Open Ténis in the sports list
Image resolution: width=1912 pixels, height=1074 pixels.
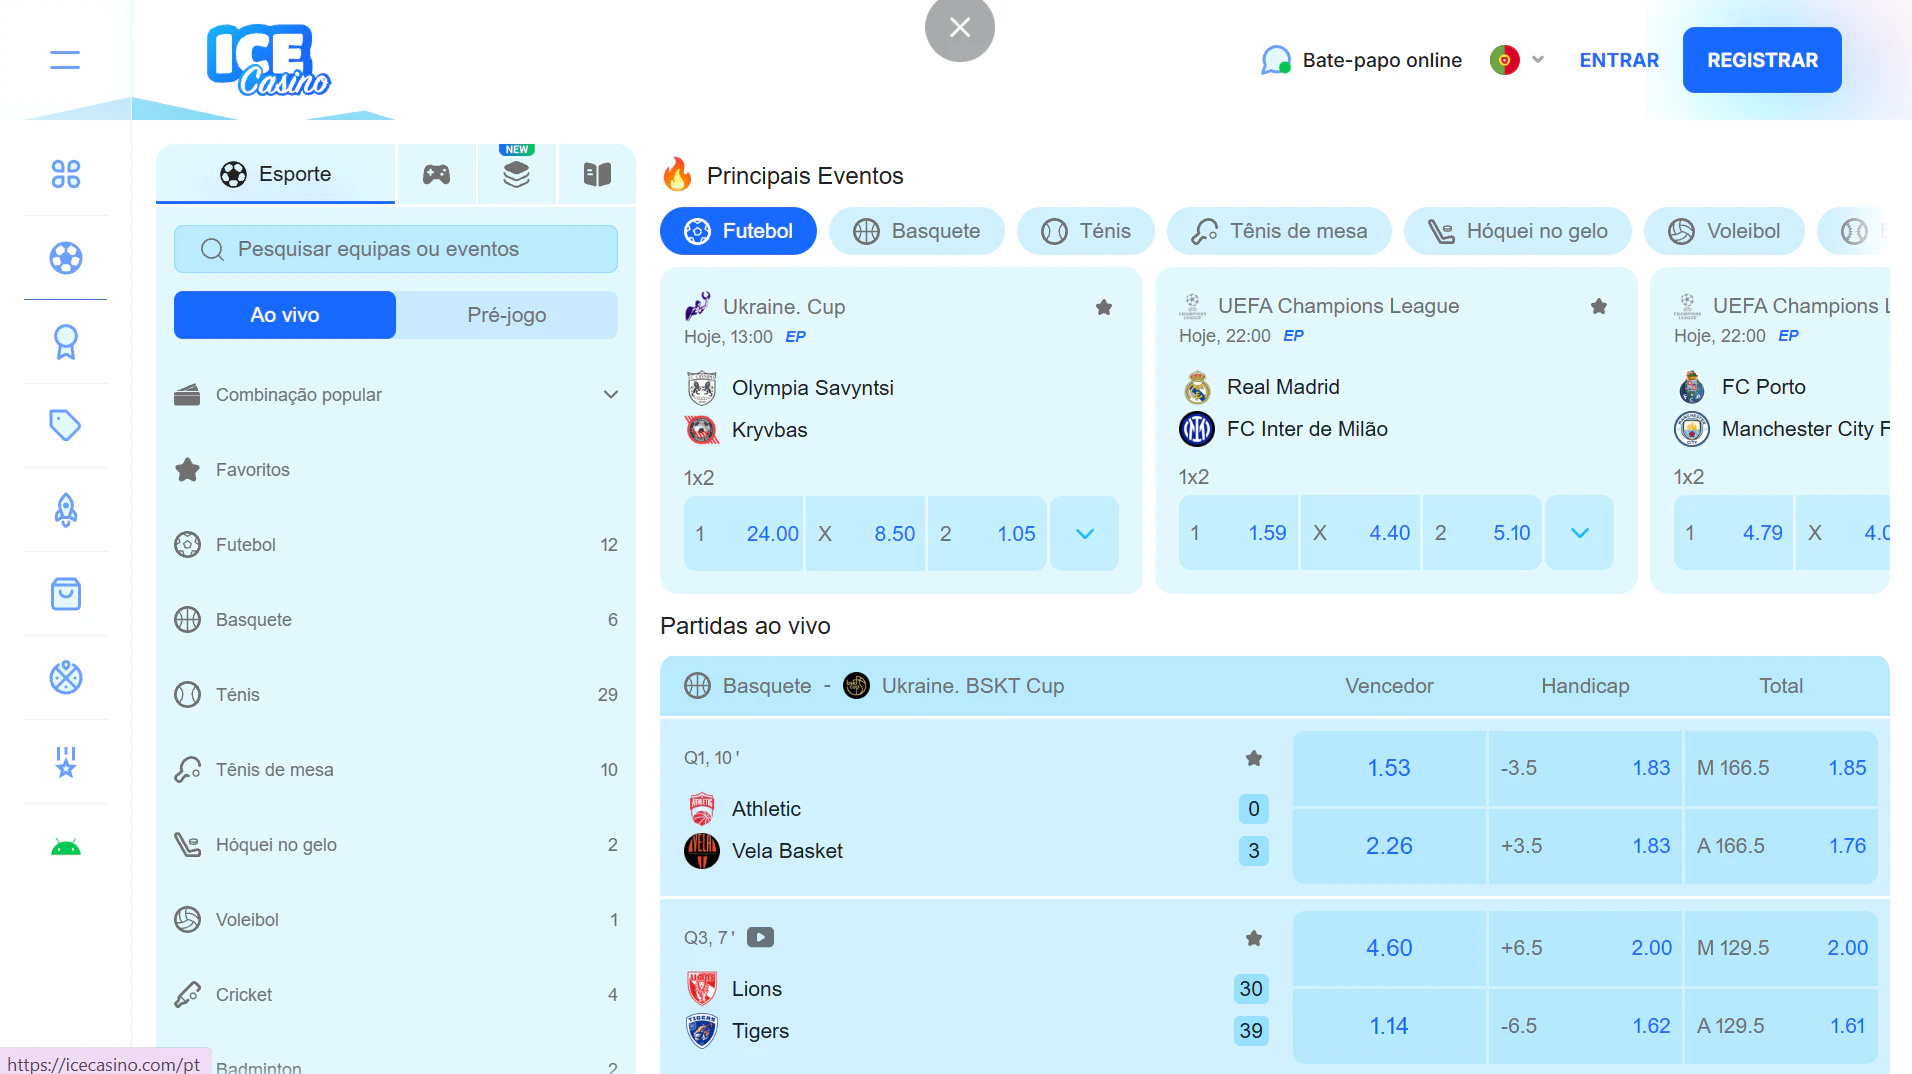(396, 695)
